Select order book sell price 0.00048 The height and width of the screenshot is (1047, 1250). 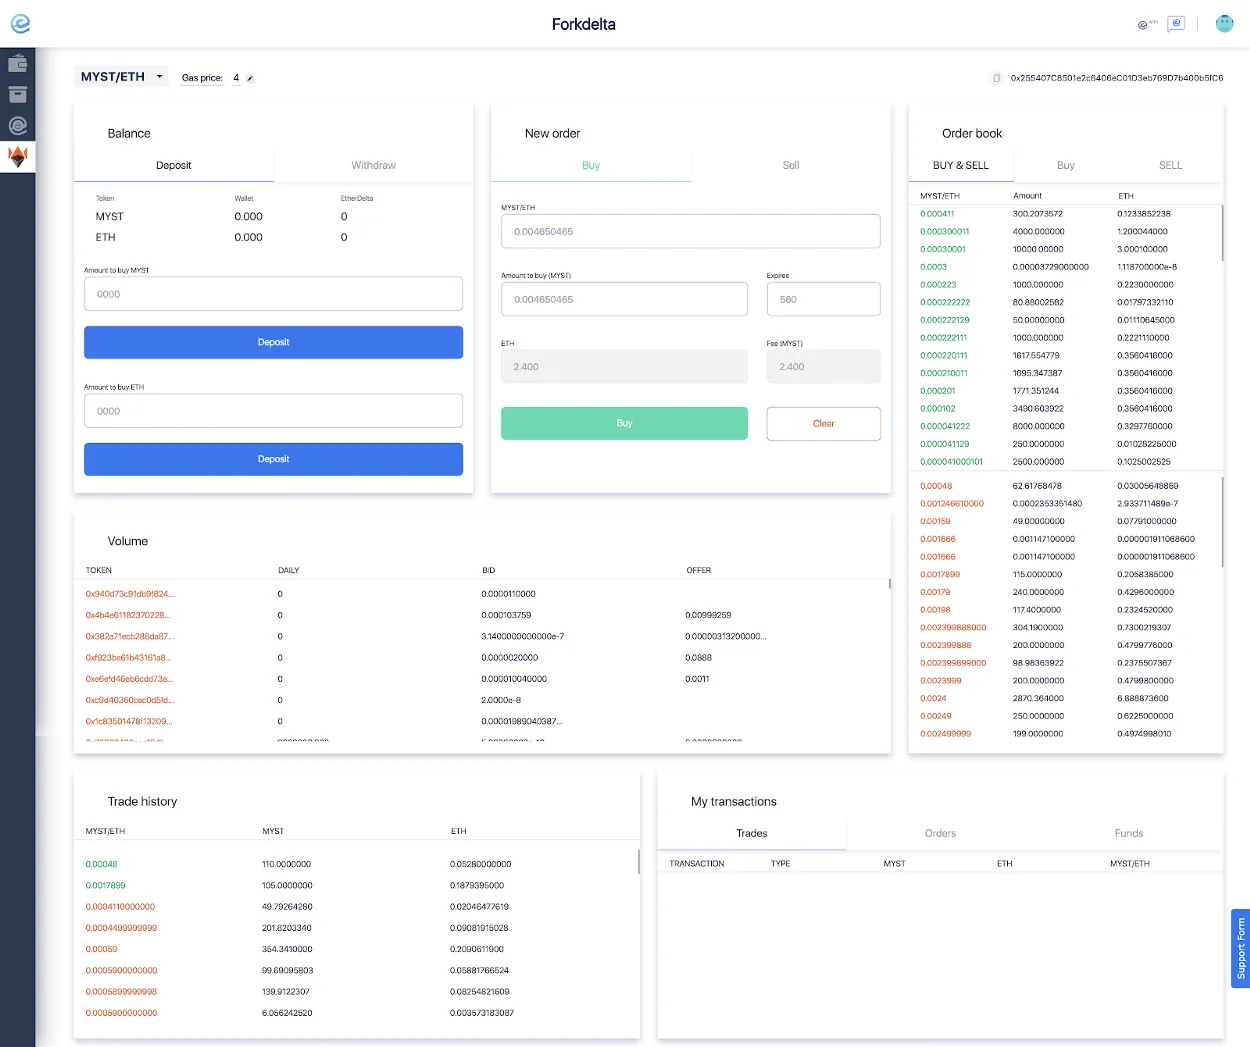(x=936, y=486)
